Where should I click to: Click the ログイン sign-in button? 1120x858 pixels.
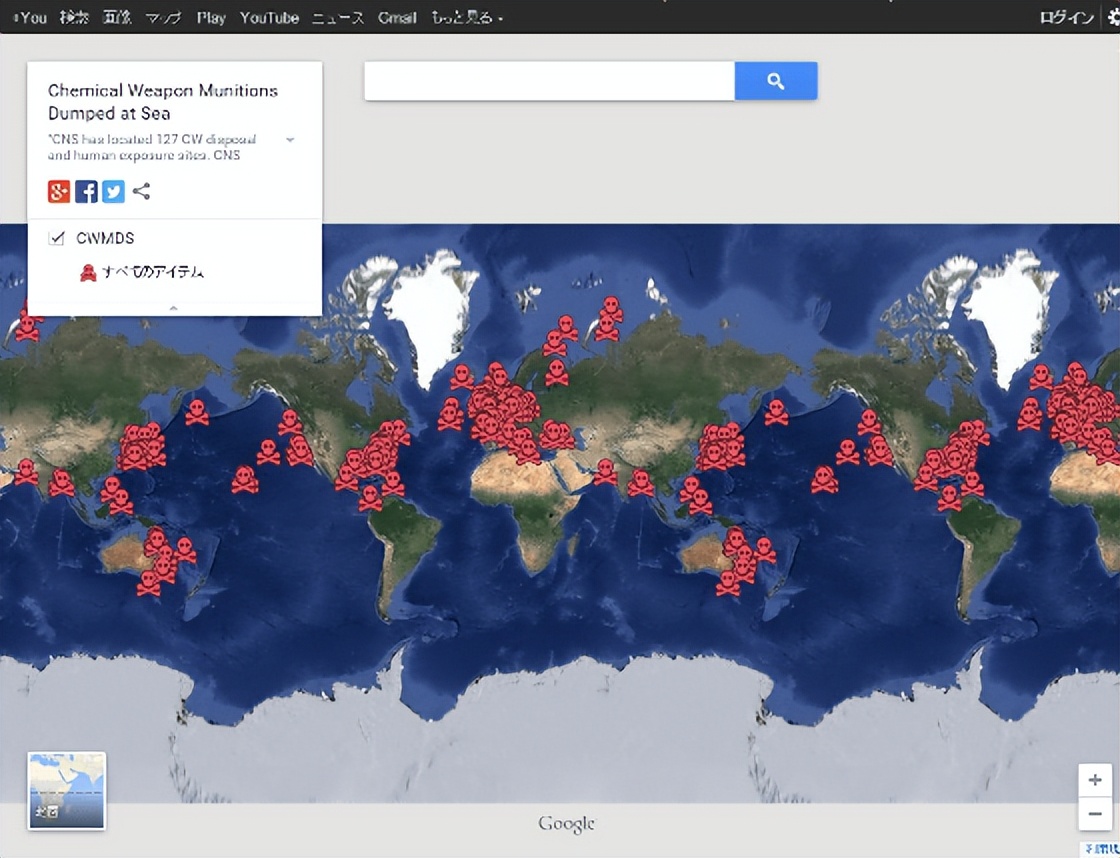pos(1064,17)
